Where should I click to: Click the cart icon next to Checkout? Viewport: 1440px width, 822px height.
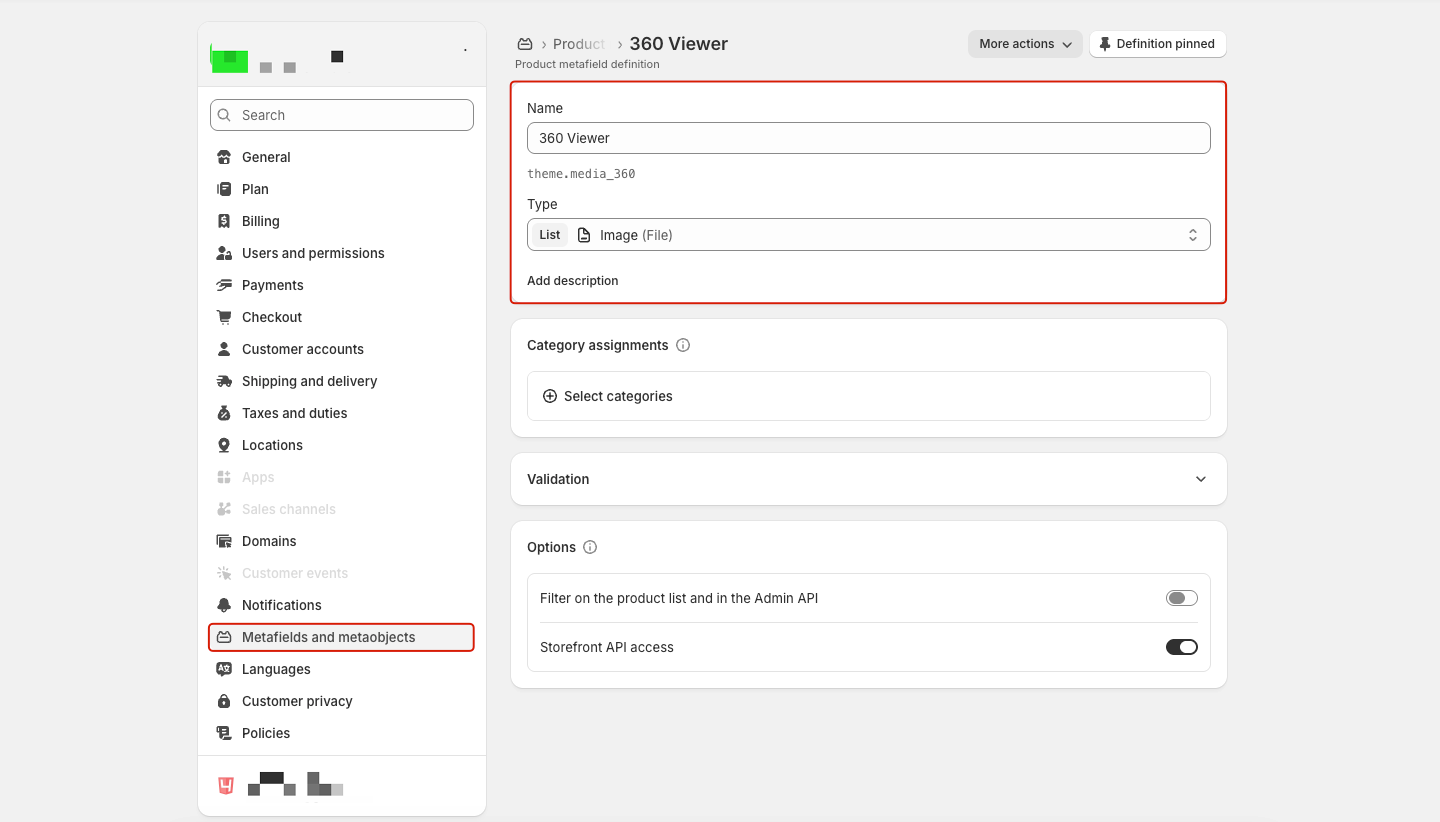pos(224,317)
